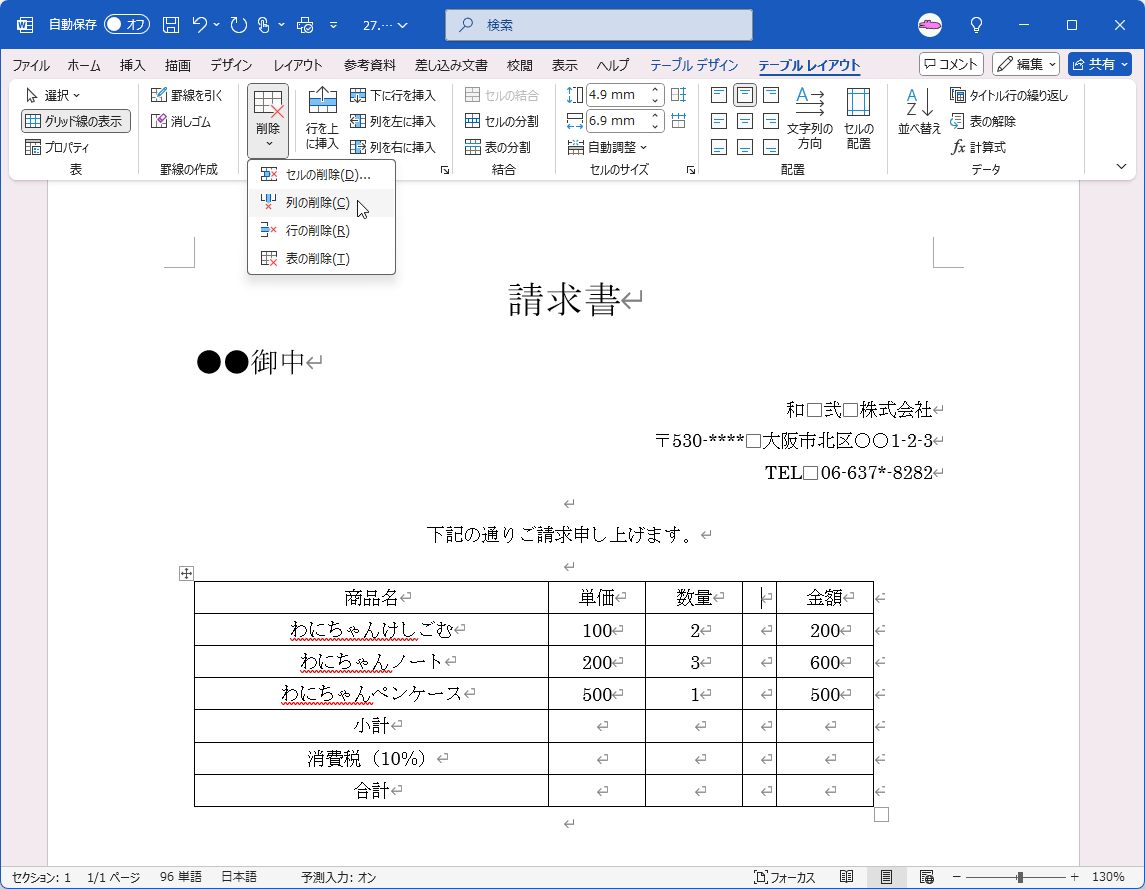This screenshot has height=889, width=1145.
Task: Click the コメント comments button
Action: 951,64
